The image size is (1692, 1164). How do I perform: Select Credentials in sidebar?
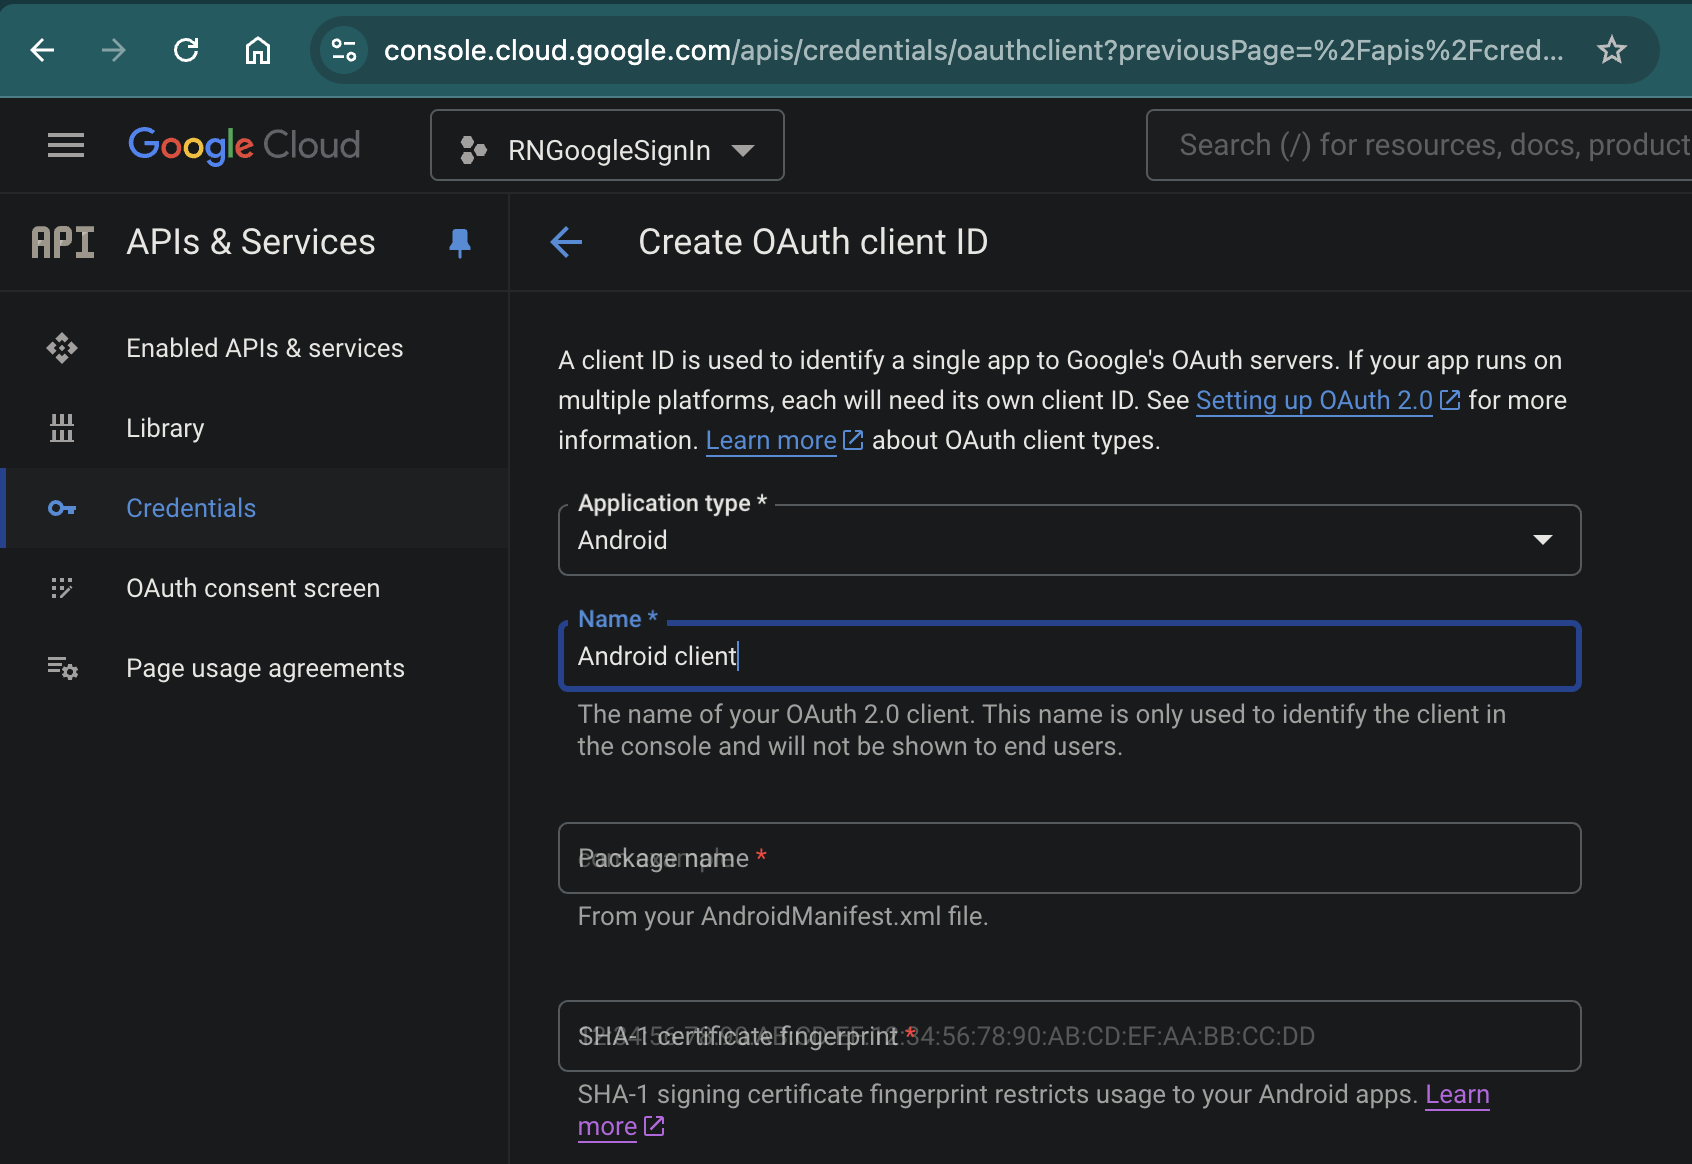coord(254,508)
